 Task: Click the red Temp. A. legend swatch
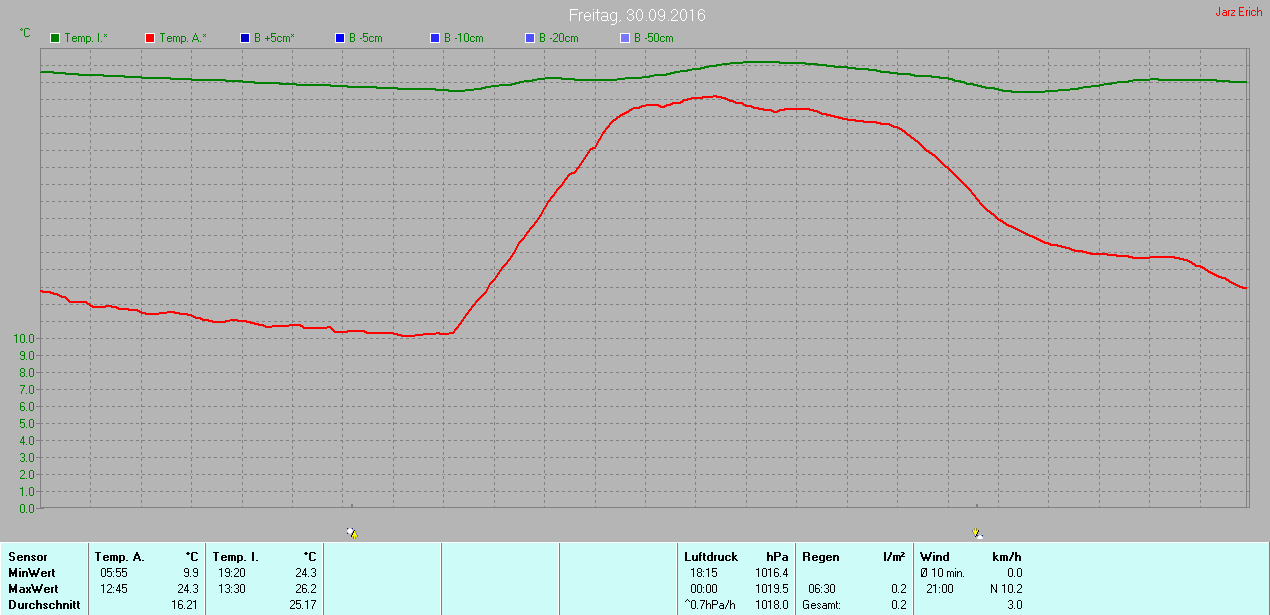coord(150,38)
